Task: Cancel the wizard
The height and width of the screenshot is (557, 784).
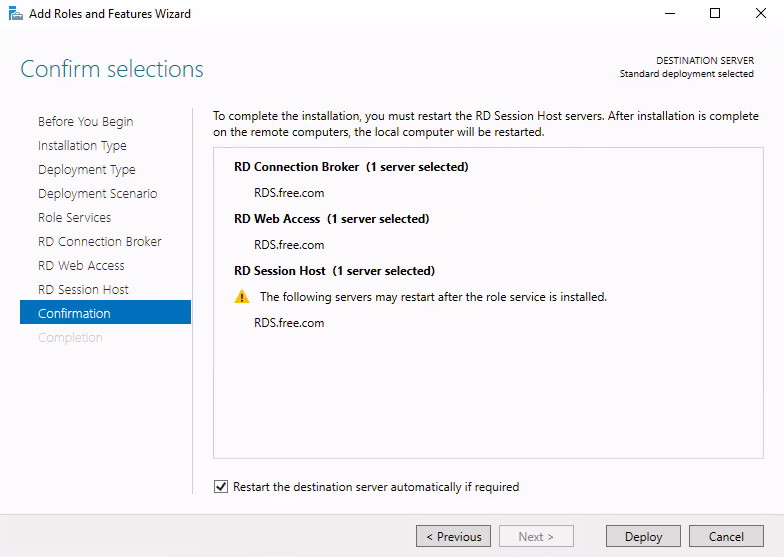Action: click(726, 536)
